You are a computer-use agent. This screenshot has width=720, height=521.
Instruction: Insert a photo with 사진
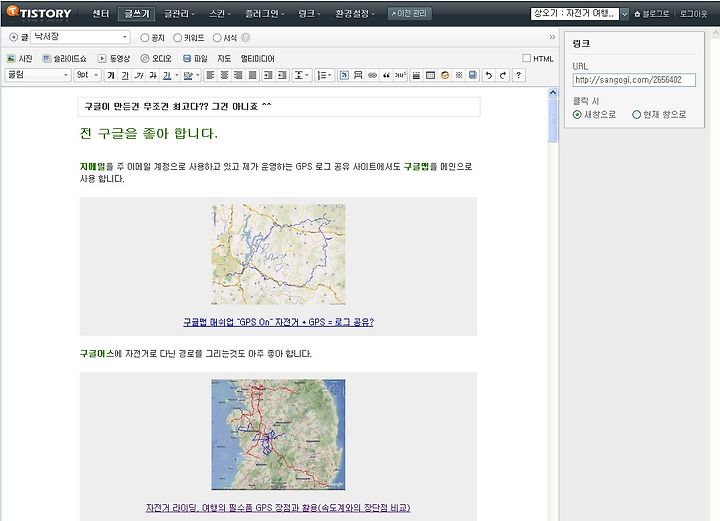tap(20, 58)
